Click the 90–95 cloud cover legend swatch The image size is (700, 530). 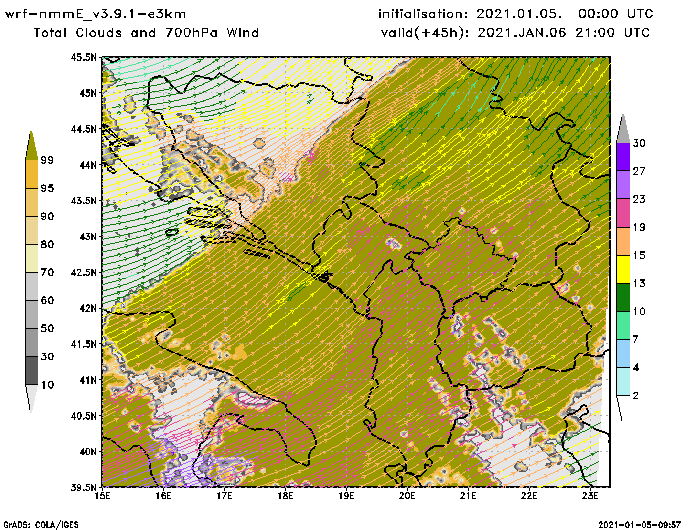[32, 202]
